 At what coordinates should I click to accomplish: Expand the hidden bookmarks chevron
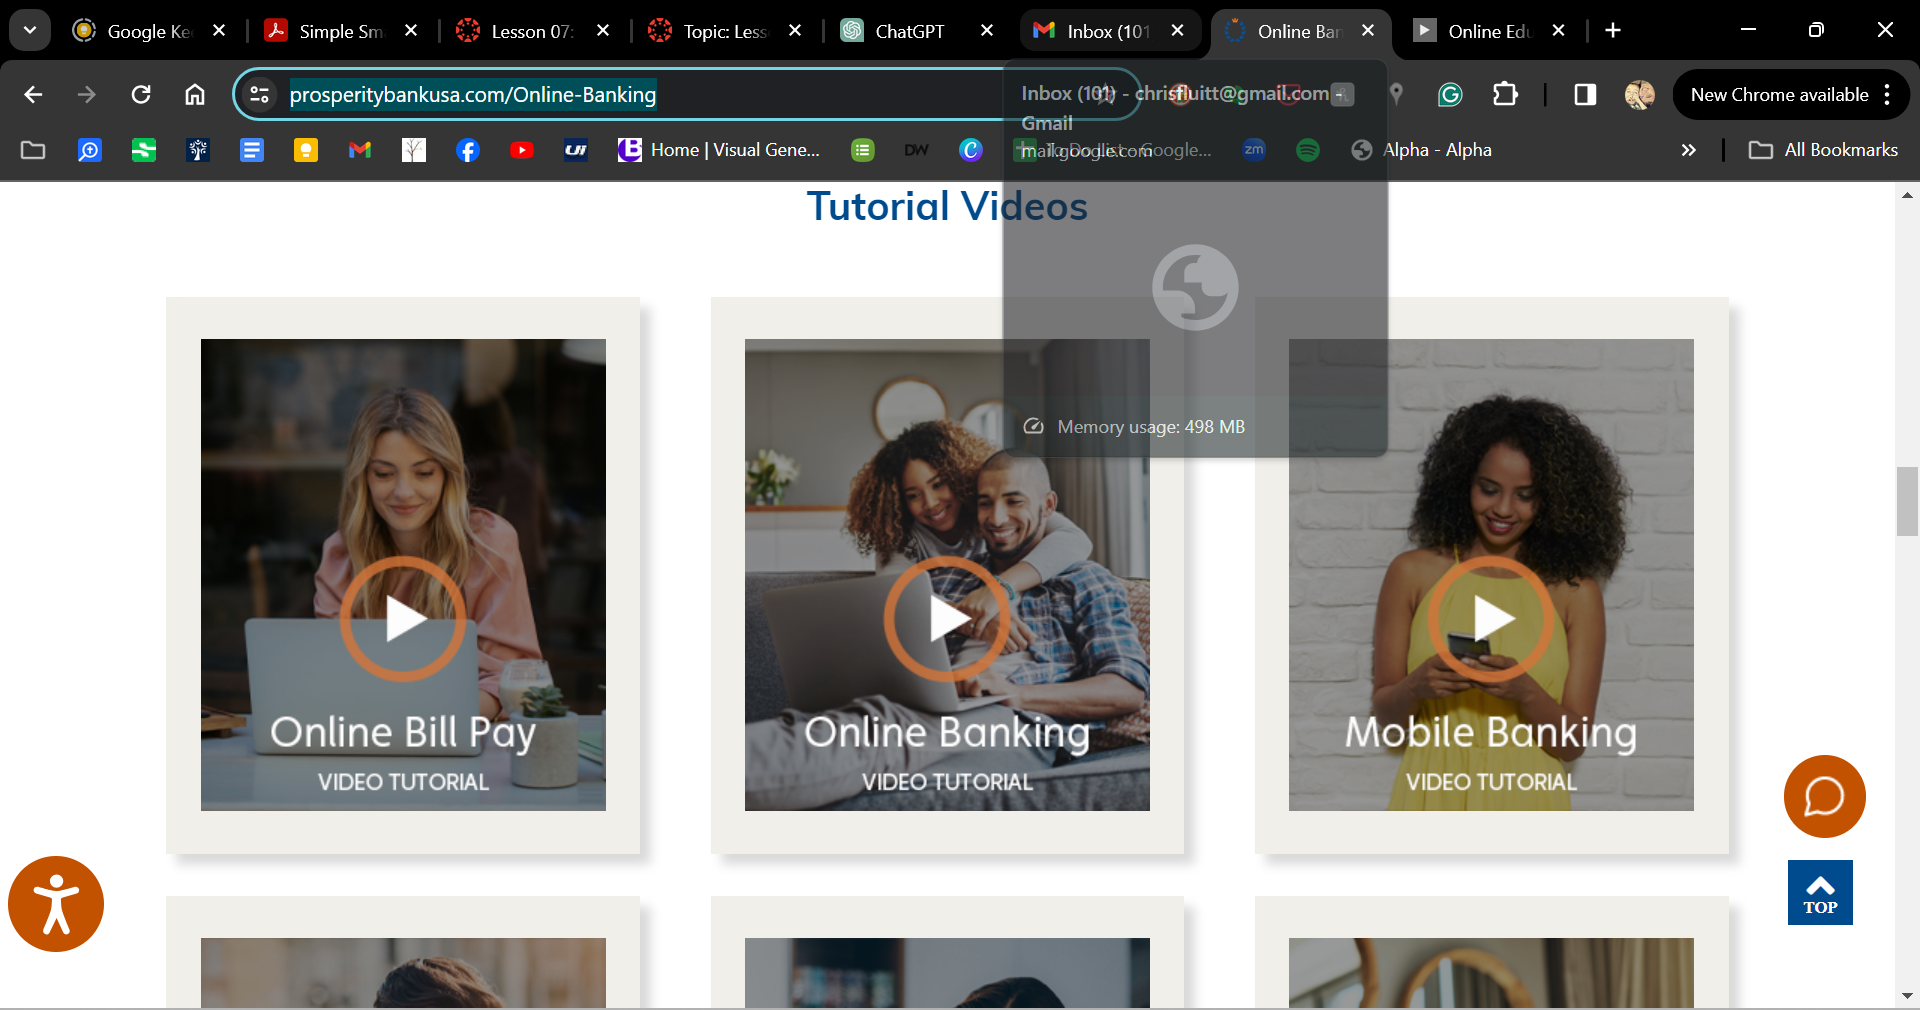coord(1689,150)
